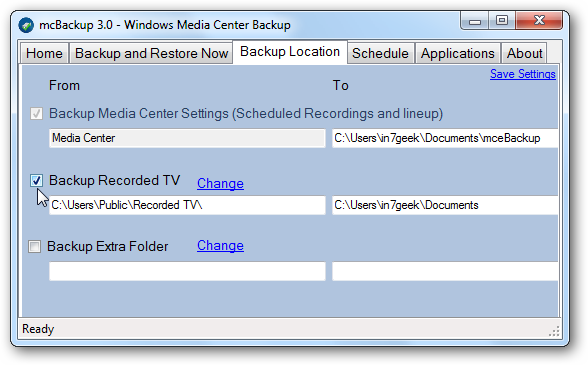Screen dimensions: 588x365
Task: Click the mcBackup app icon in title bar
Action: pos(26,25)
